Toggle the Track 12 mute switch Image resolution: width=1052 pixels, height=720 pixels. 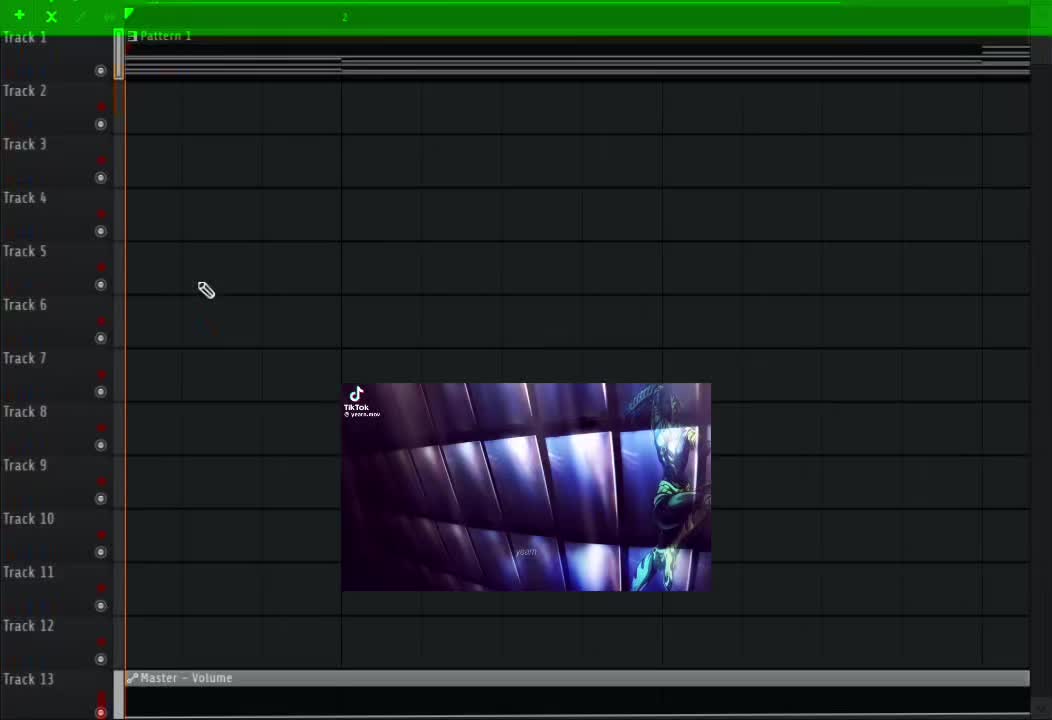101,659
